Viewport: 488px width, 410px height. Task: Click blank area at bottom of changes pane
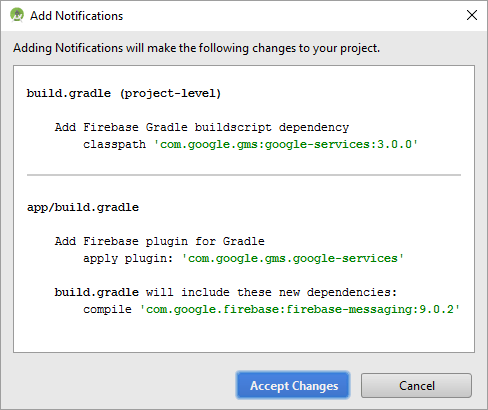tap(244, 335)
